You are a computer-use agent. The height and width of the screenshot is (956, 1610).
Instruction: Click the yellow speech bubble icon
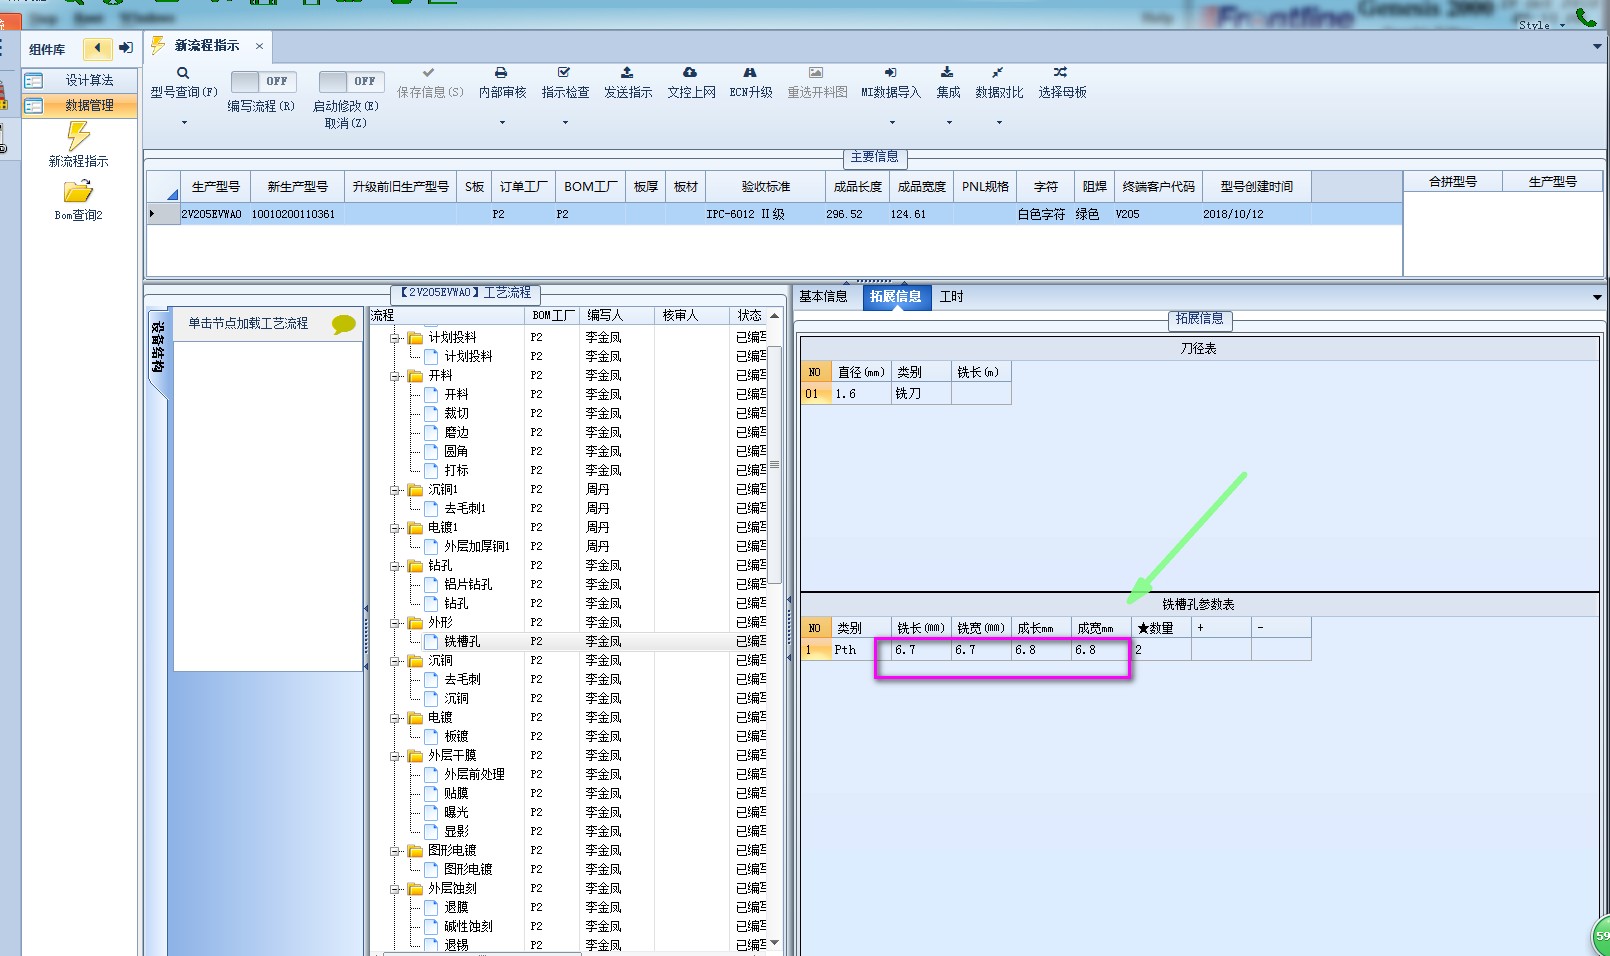(344, 324)
